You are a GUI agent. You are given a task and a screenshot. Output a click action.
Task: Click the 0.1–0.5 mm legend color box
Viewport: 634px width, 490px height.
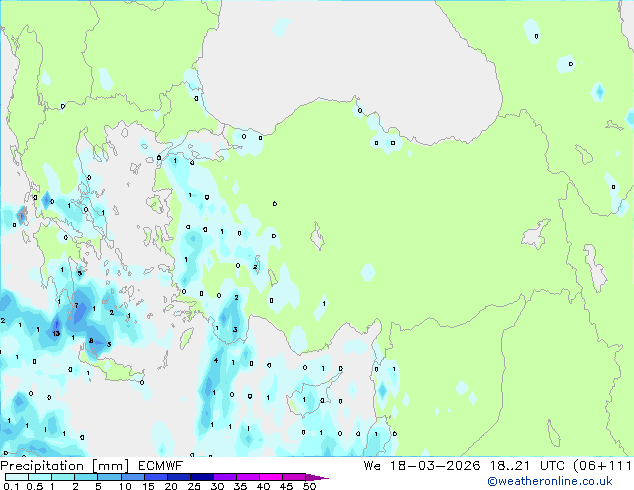17,477
